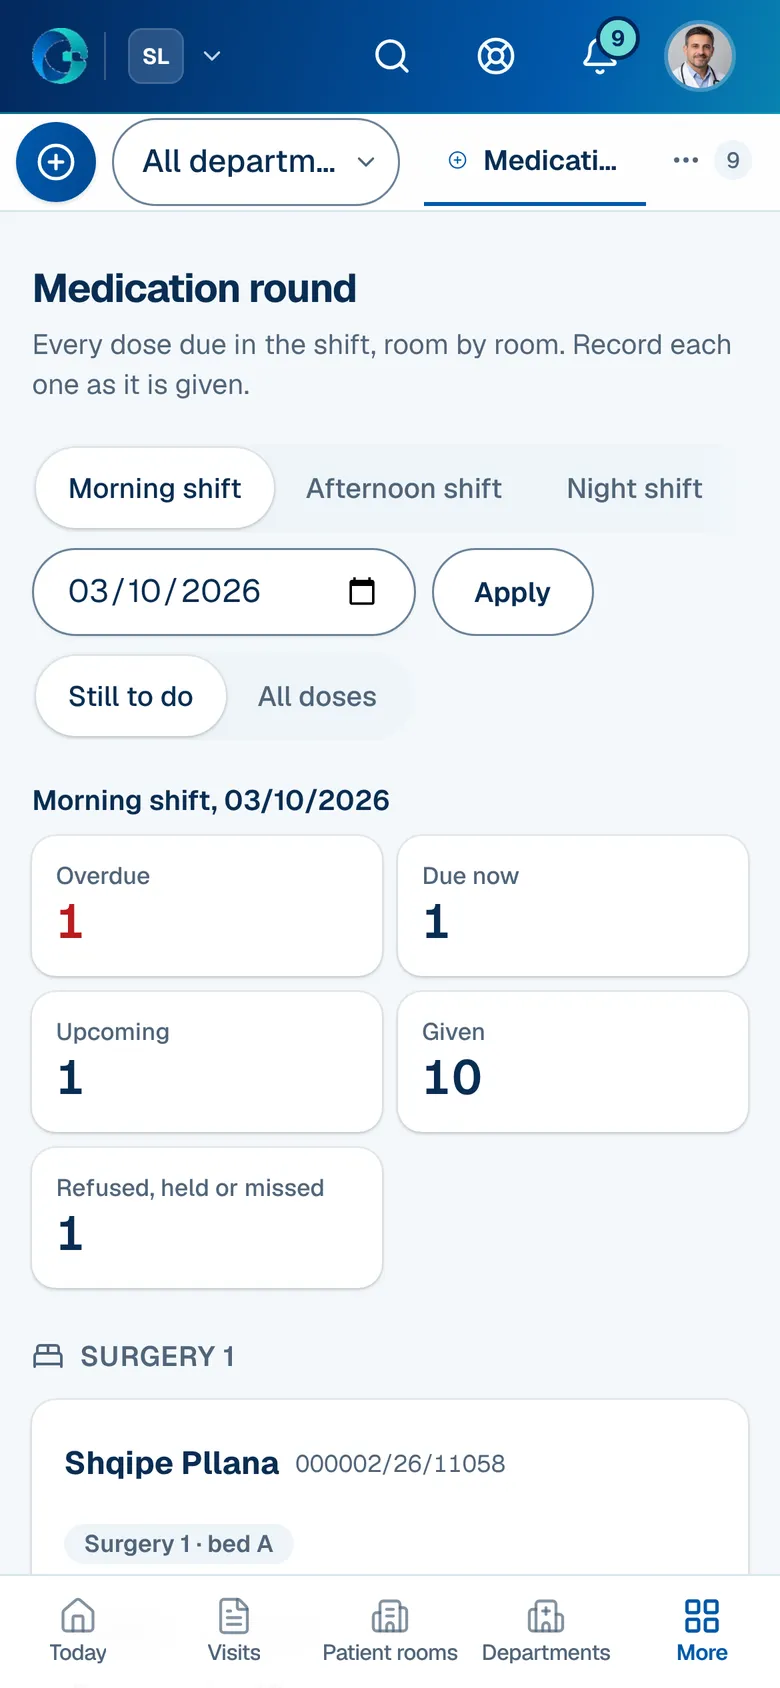The height and width of the screenshot is (1688, 780).
Task: Tap the blue plus add button
Action: 56,162
